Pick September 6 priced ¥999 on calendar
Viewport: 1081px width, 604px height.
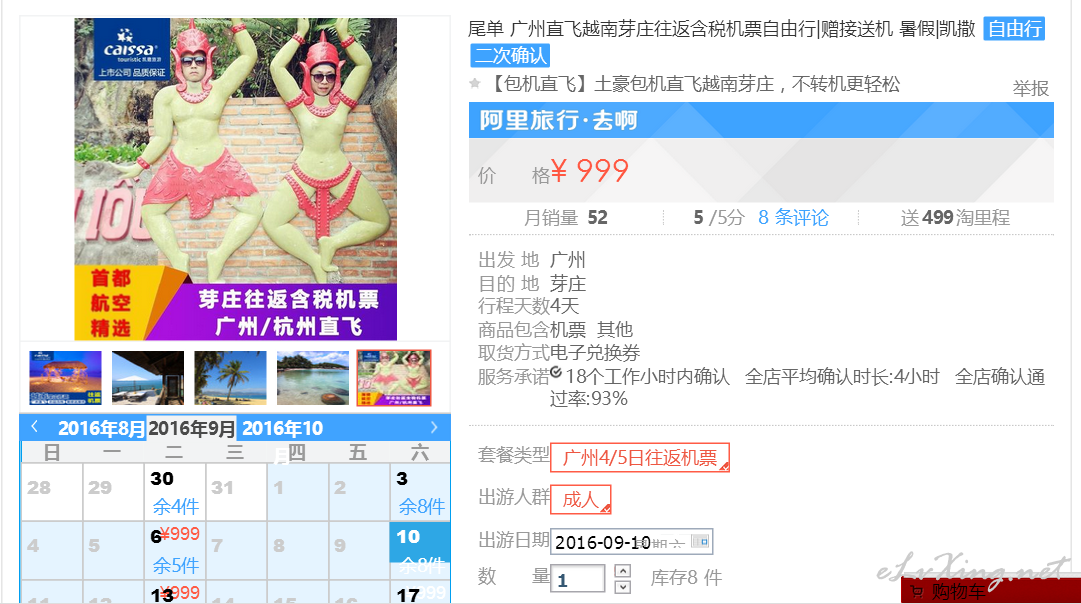(x=175, y=550)
